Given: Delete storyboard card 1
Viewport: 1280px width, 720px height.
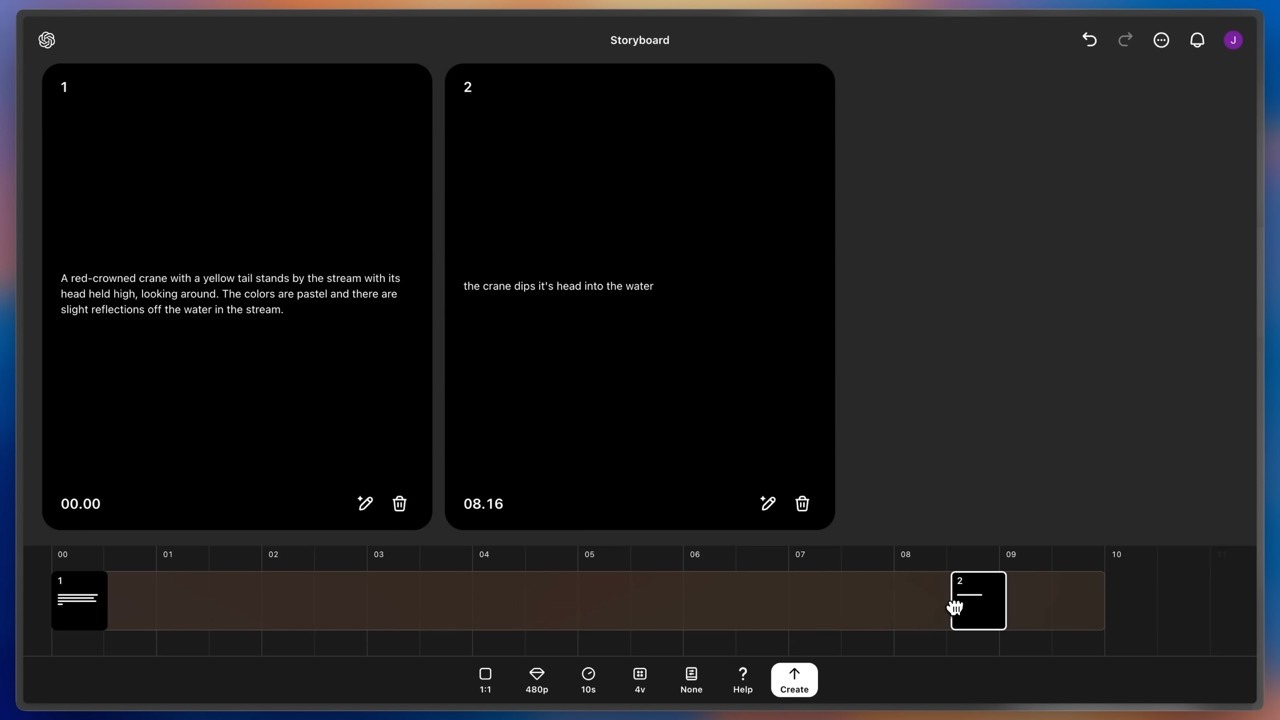Looking at the screenshot, I should point(399,504).
